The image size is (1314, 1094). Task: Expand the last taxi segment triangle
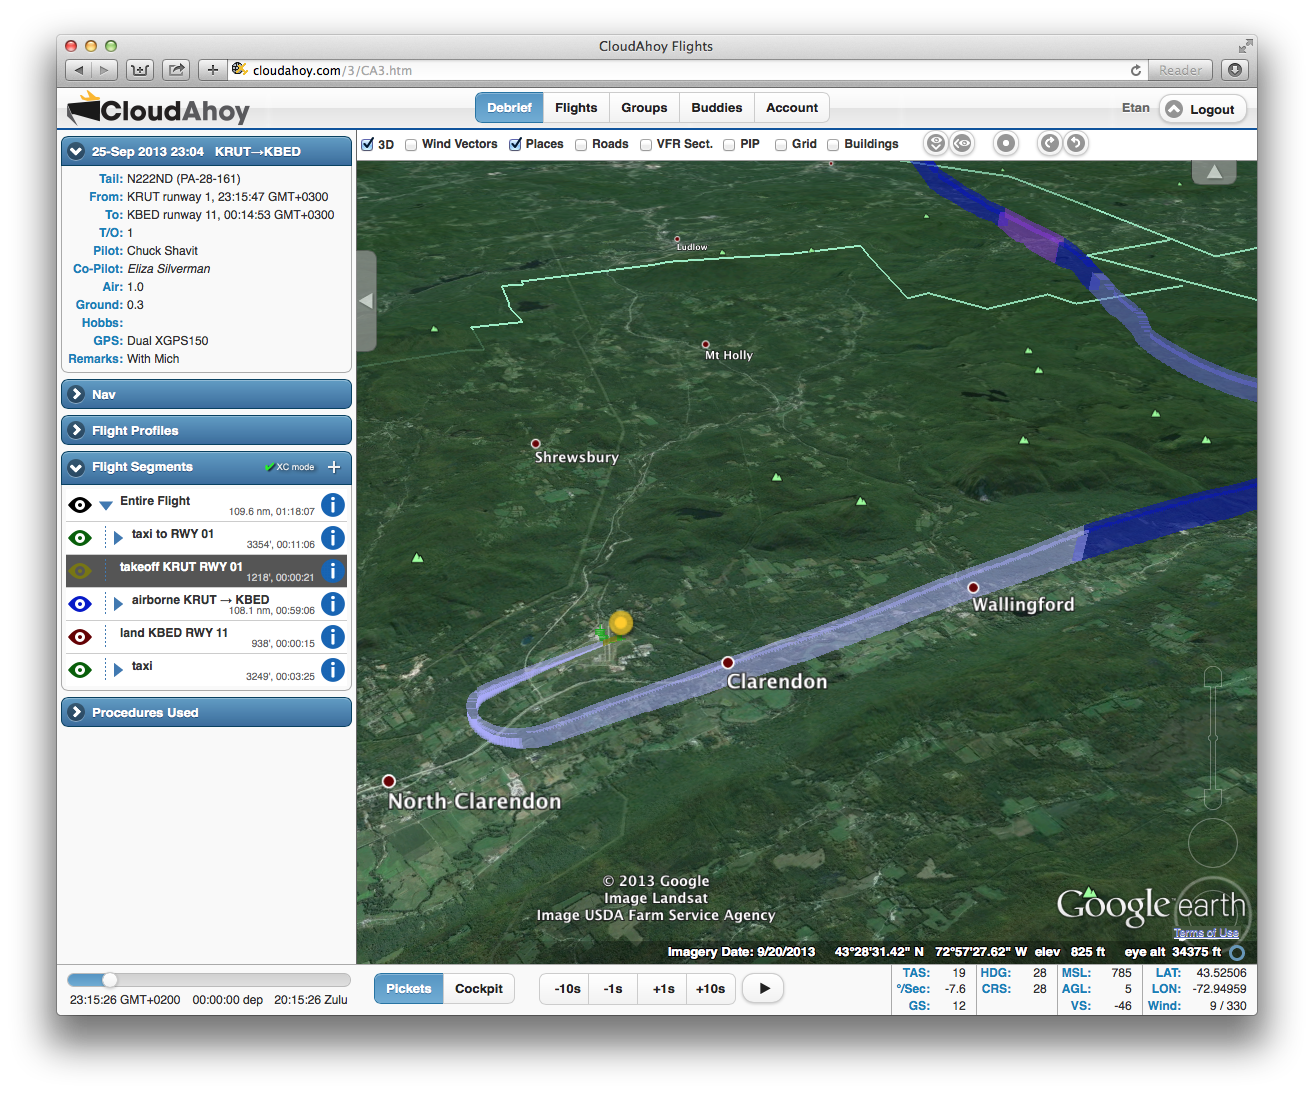pos(118,670)
